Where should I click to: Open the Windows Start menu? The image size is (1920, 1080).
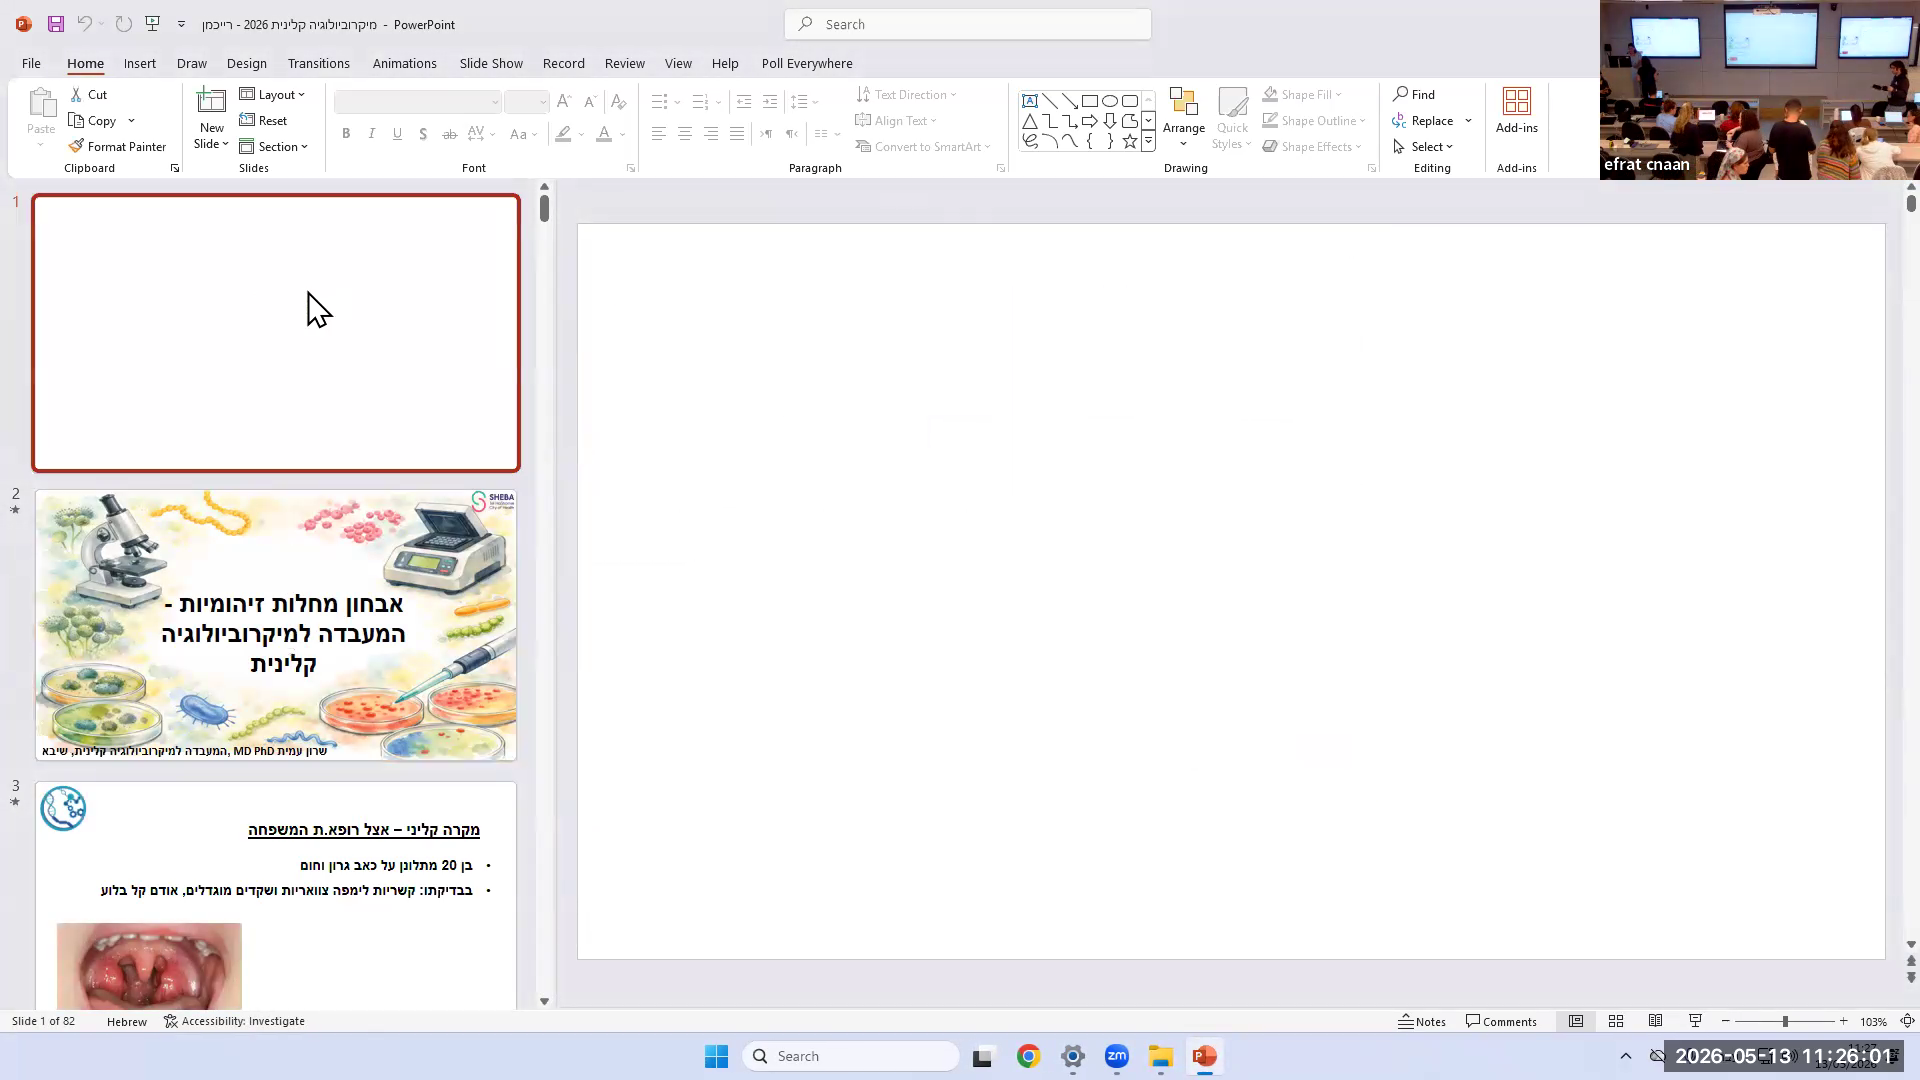point(717,1056)
